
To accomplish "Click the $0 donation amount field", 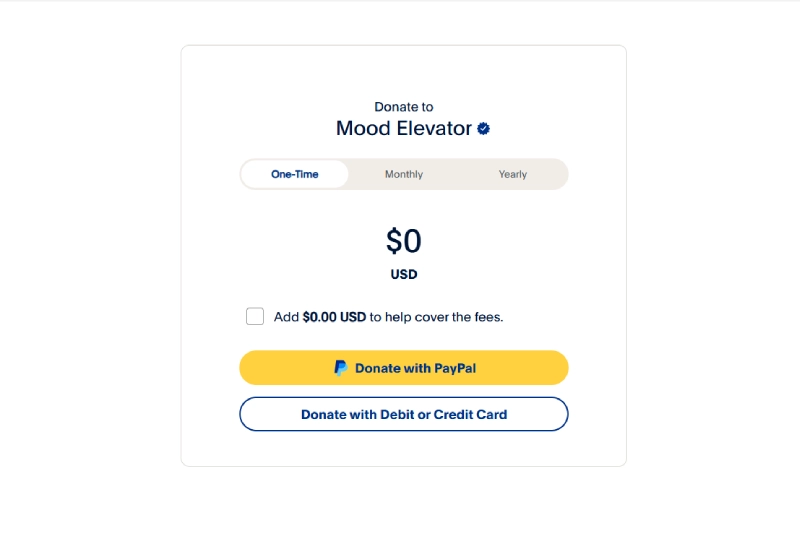I will tap(404, 241).
